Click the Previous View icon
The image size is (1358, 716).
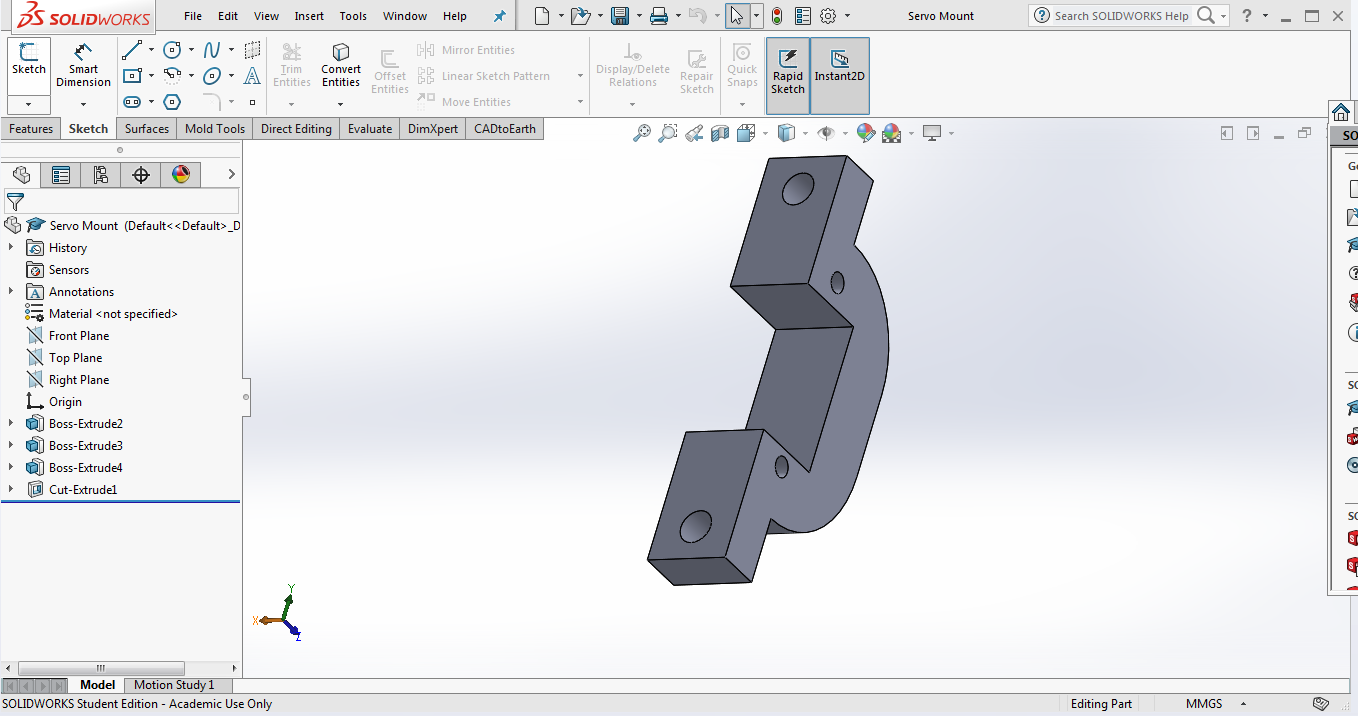[694, 133]
